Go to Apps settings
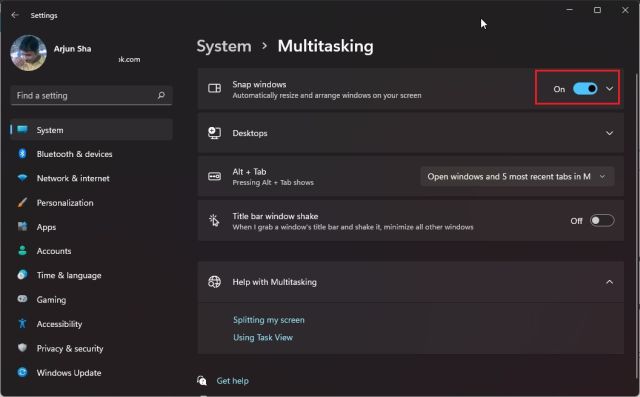Image resolution: width=640 pixels, height=397 pixels. 91,227
